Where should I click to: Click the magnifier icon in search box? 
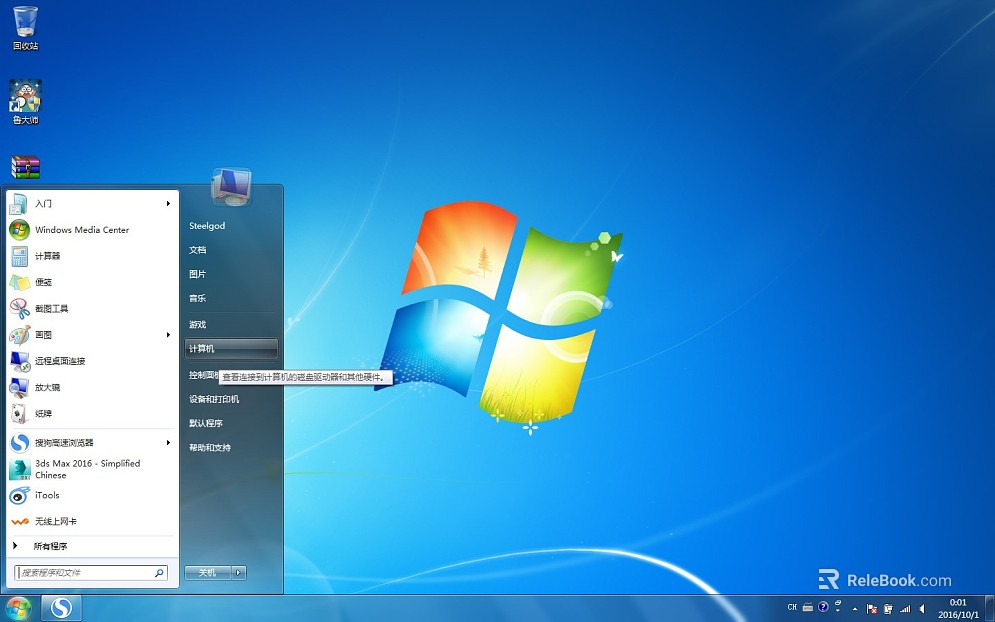159,572
